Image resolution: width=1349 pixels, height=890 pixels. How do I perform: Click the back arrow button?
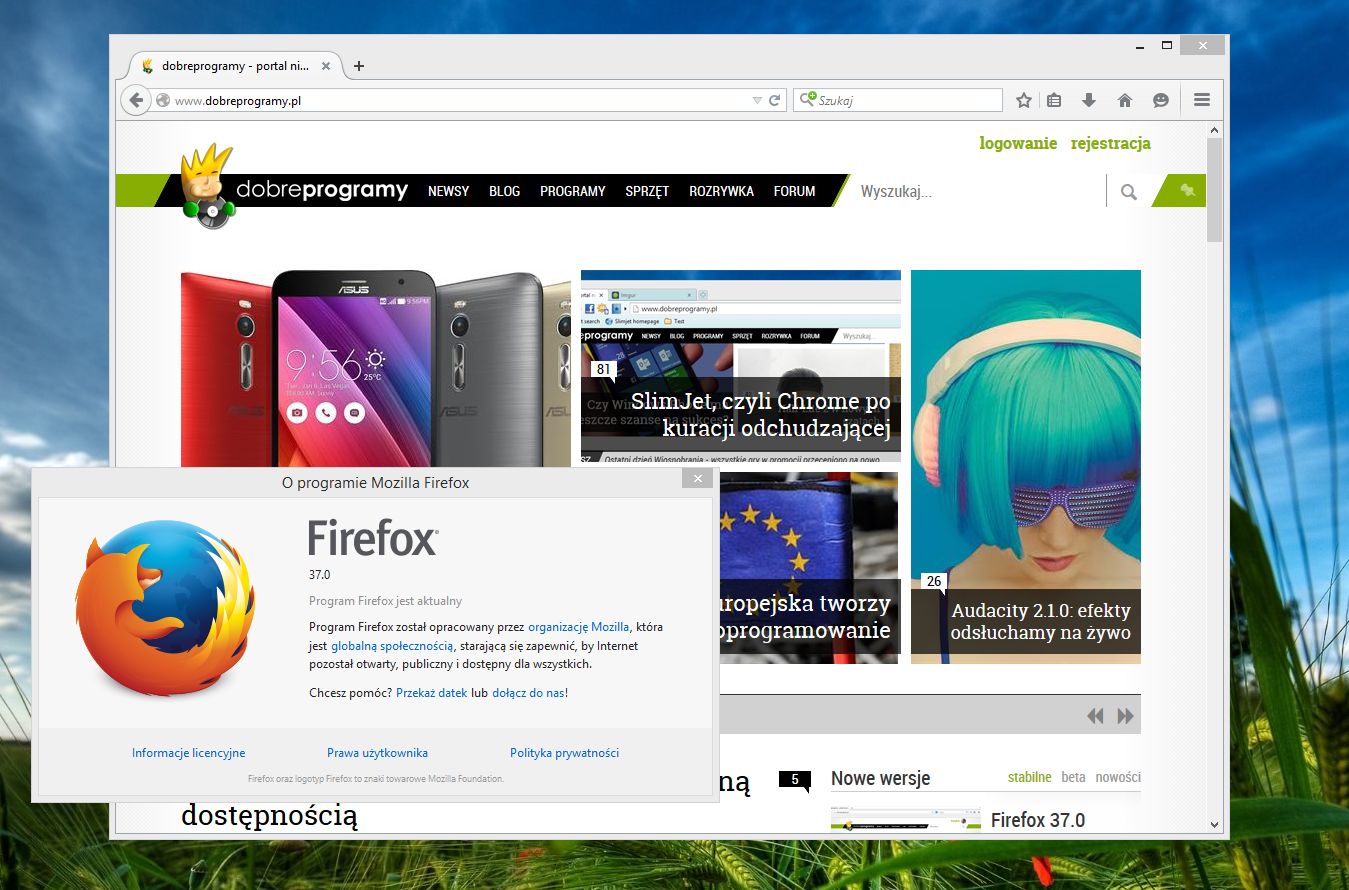tap(135, 100)
